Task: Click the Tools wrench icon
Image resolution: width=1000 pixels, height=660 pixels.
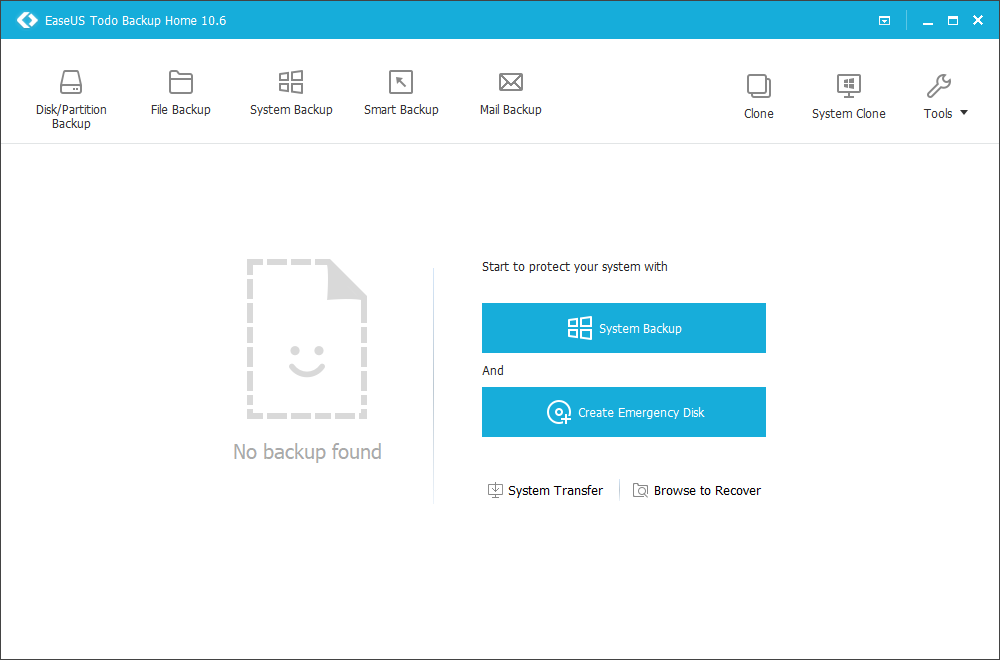Action: pyautogui.click(x=938, y=87)
